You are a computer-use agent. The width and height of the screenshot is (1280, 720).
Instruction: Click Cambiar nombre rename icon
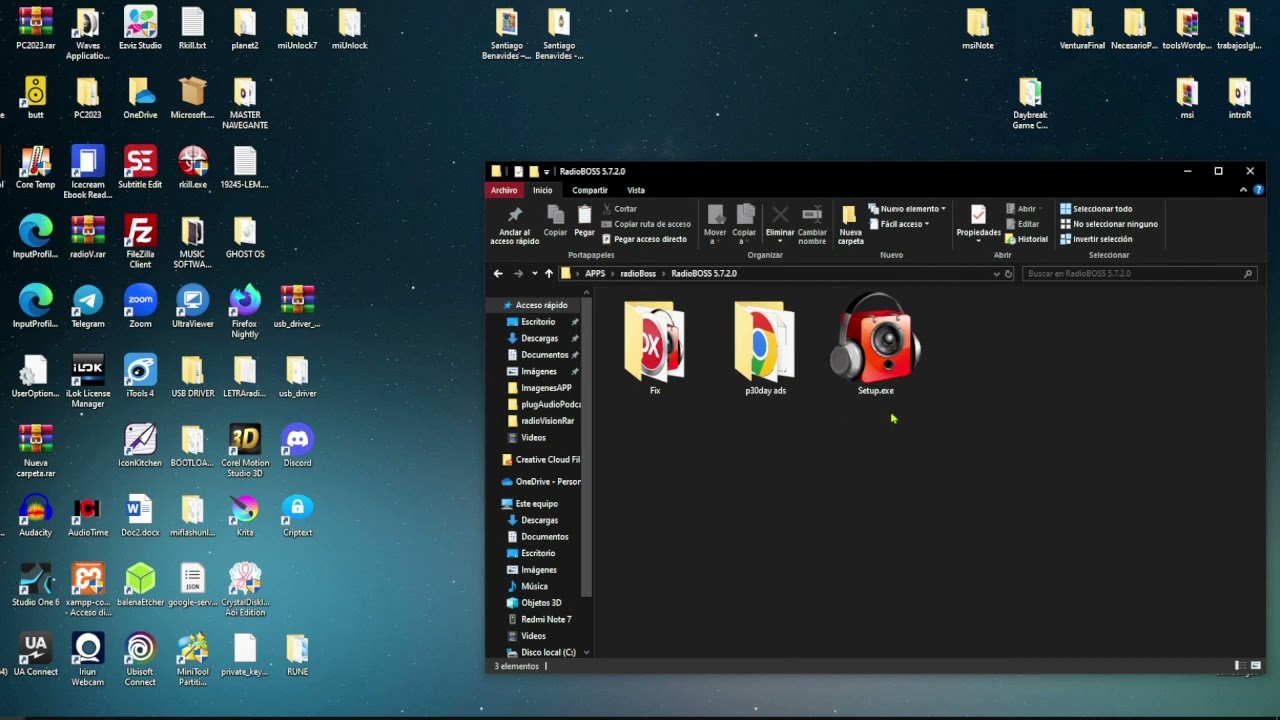tap(812, 224)
